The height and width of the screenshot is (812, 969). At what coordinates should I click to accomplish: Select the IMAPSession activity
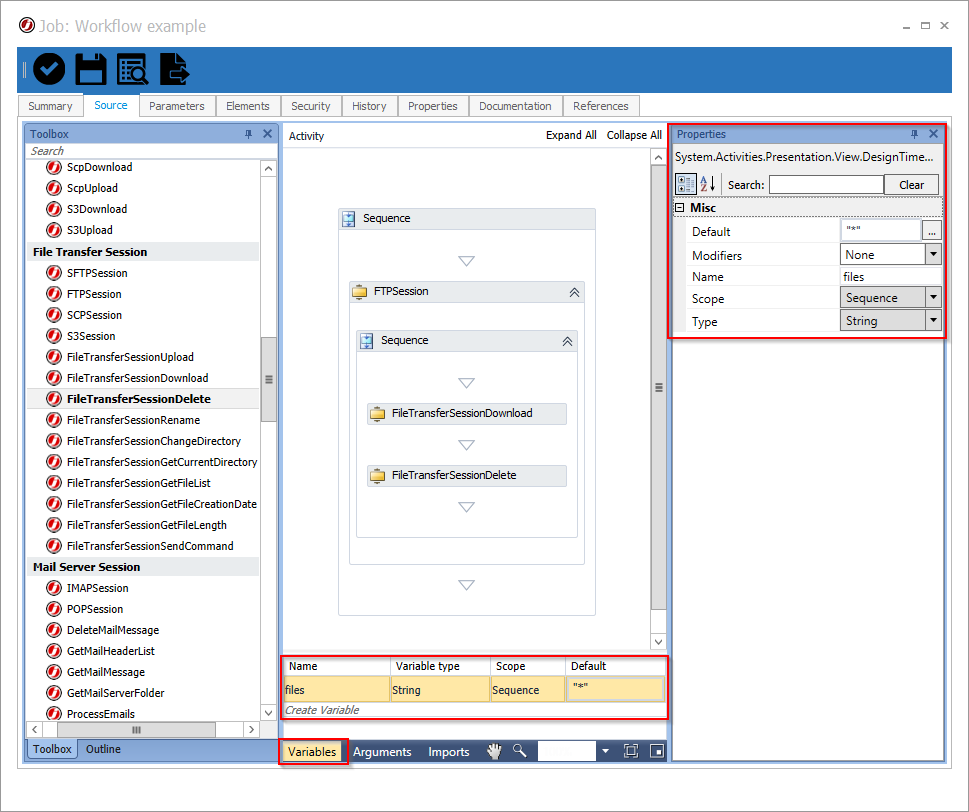coord(98,588)
